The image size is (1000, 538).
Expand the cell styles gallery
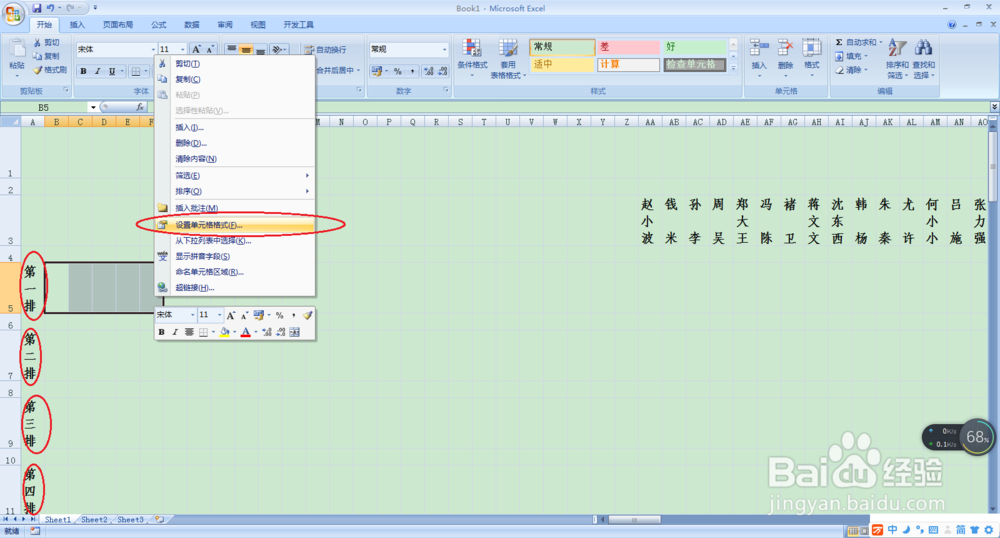(x=733, y=68)
